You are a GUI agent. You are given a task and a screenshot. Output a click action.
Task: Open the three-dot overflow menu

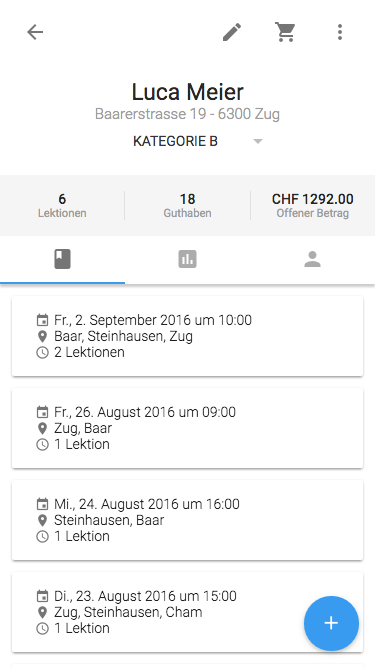[340, 32]
